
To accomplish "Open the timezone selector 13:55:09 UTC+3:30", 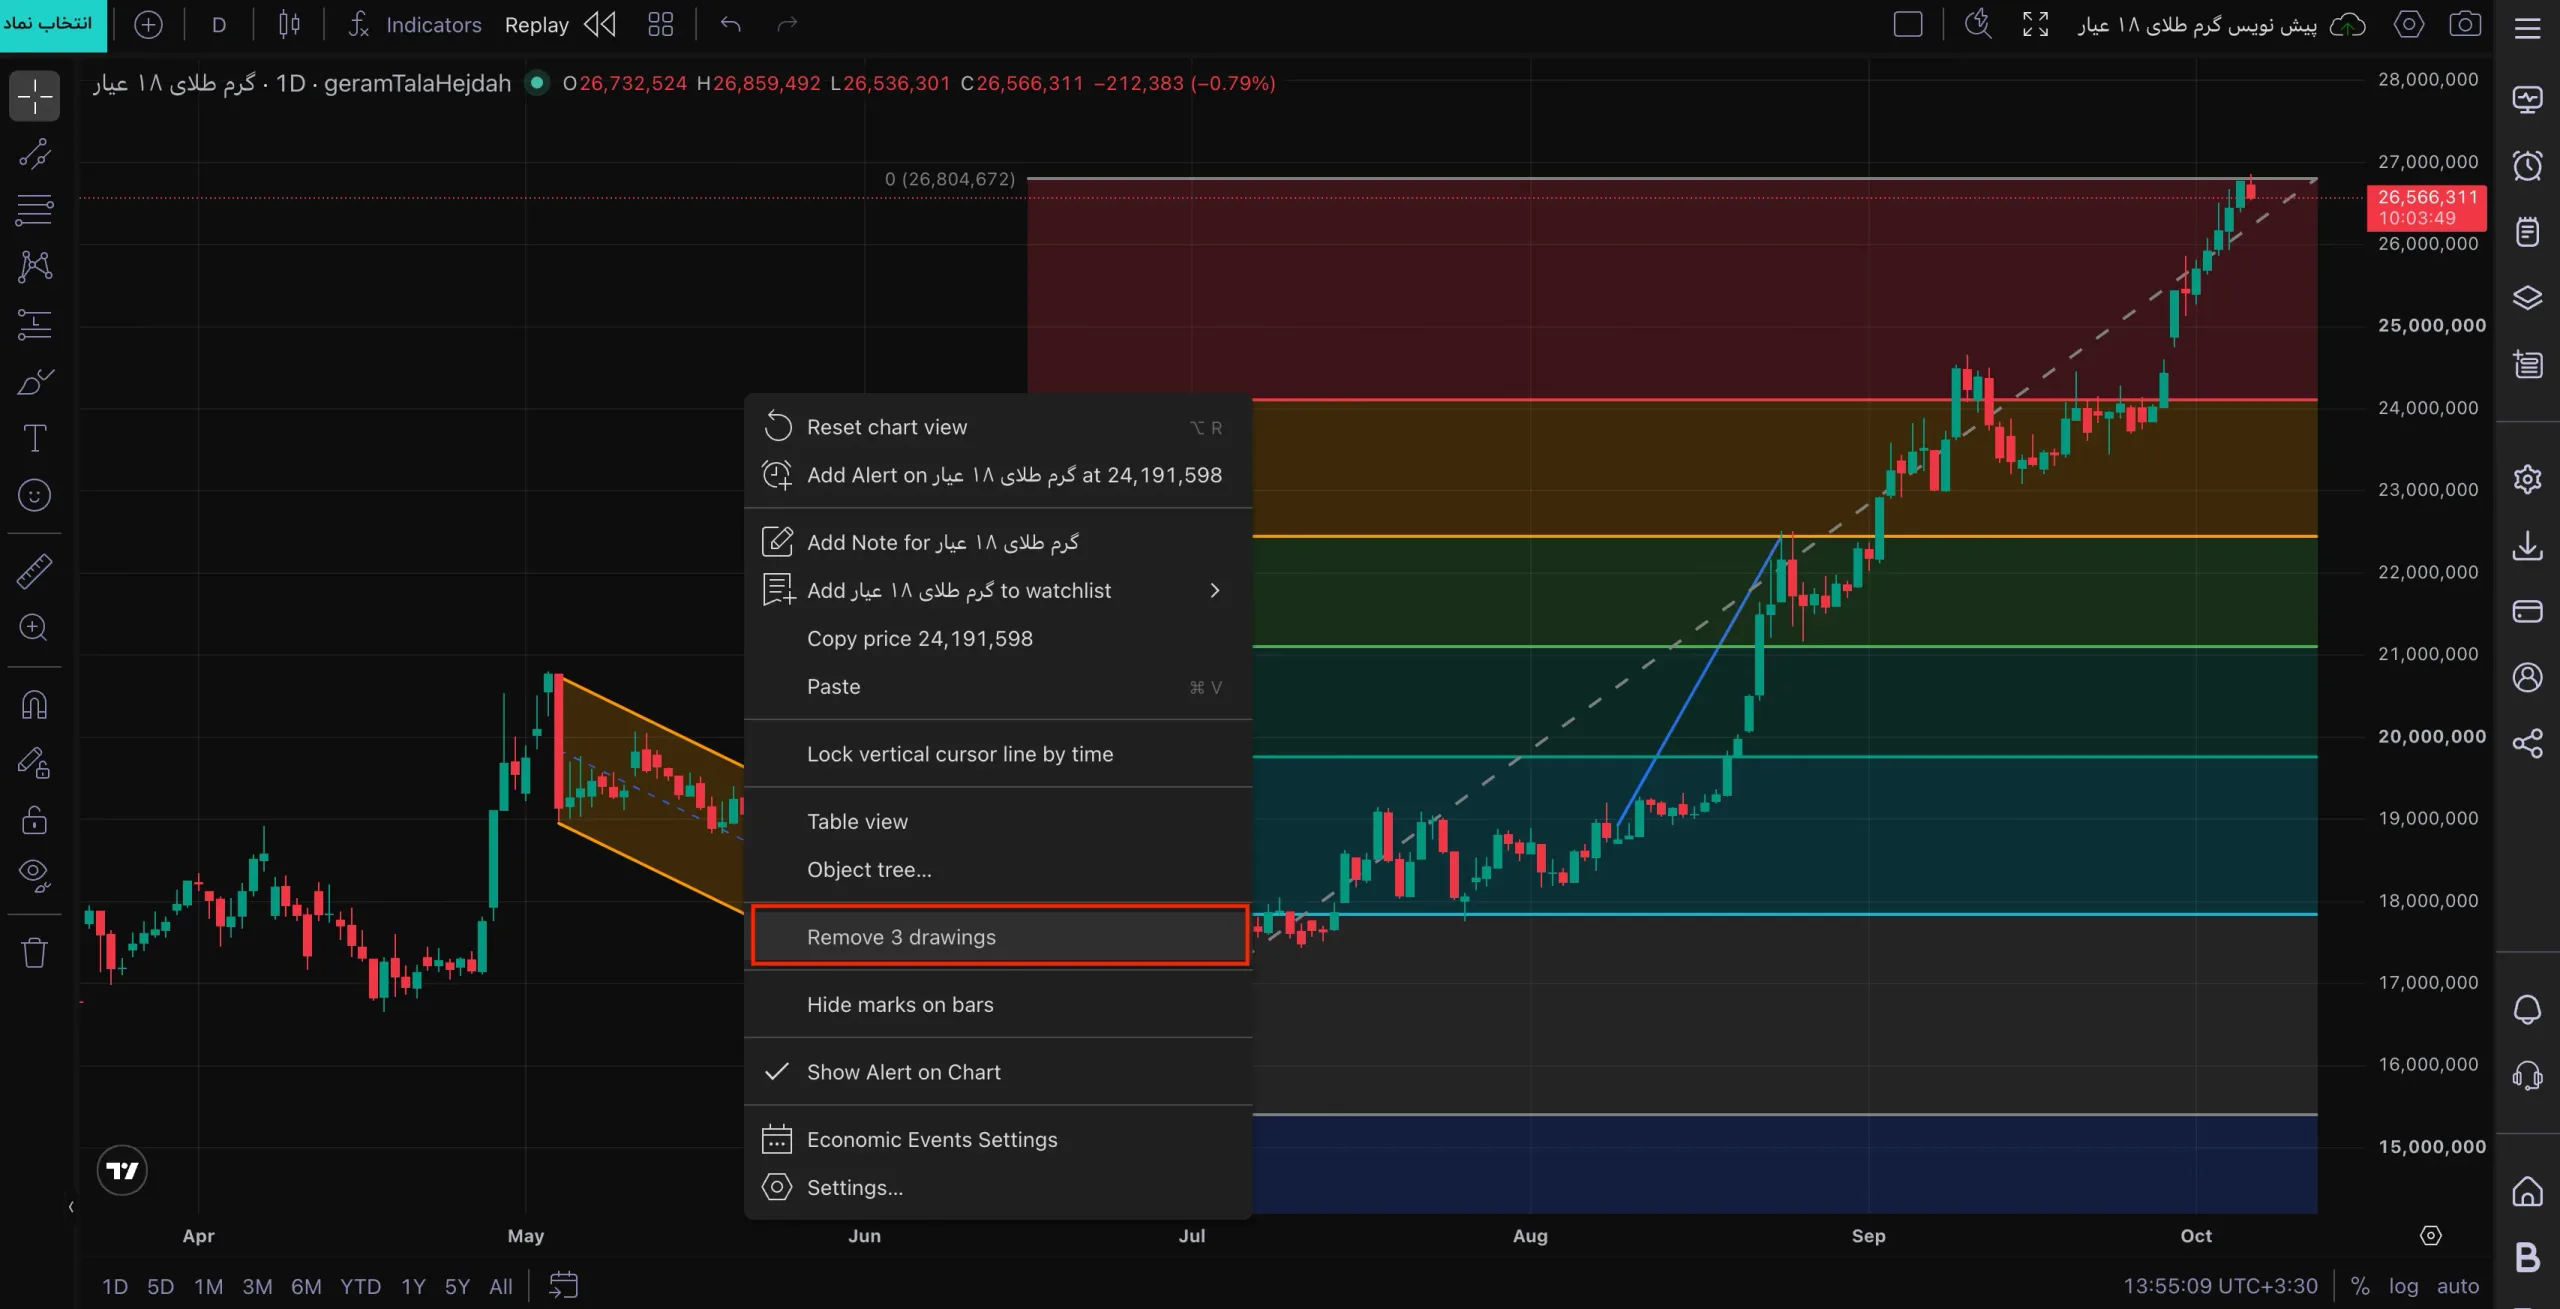I will coord(2220,1286).
